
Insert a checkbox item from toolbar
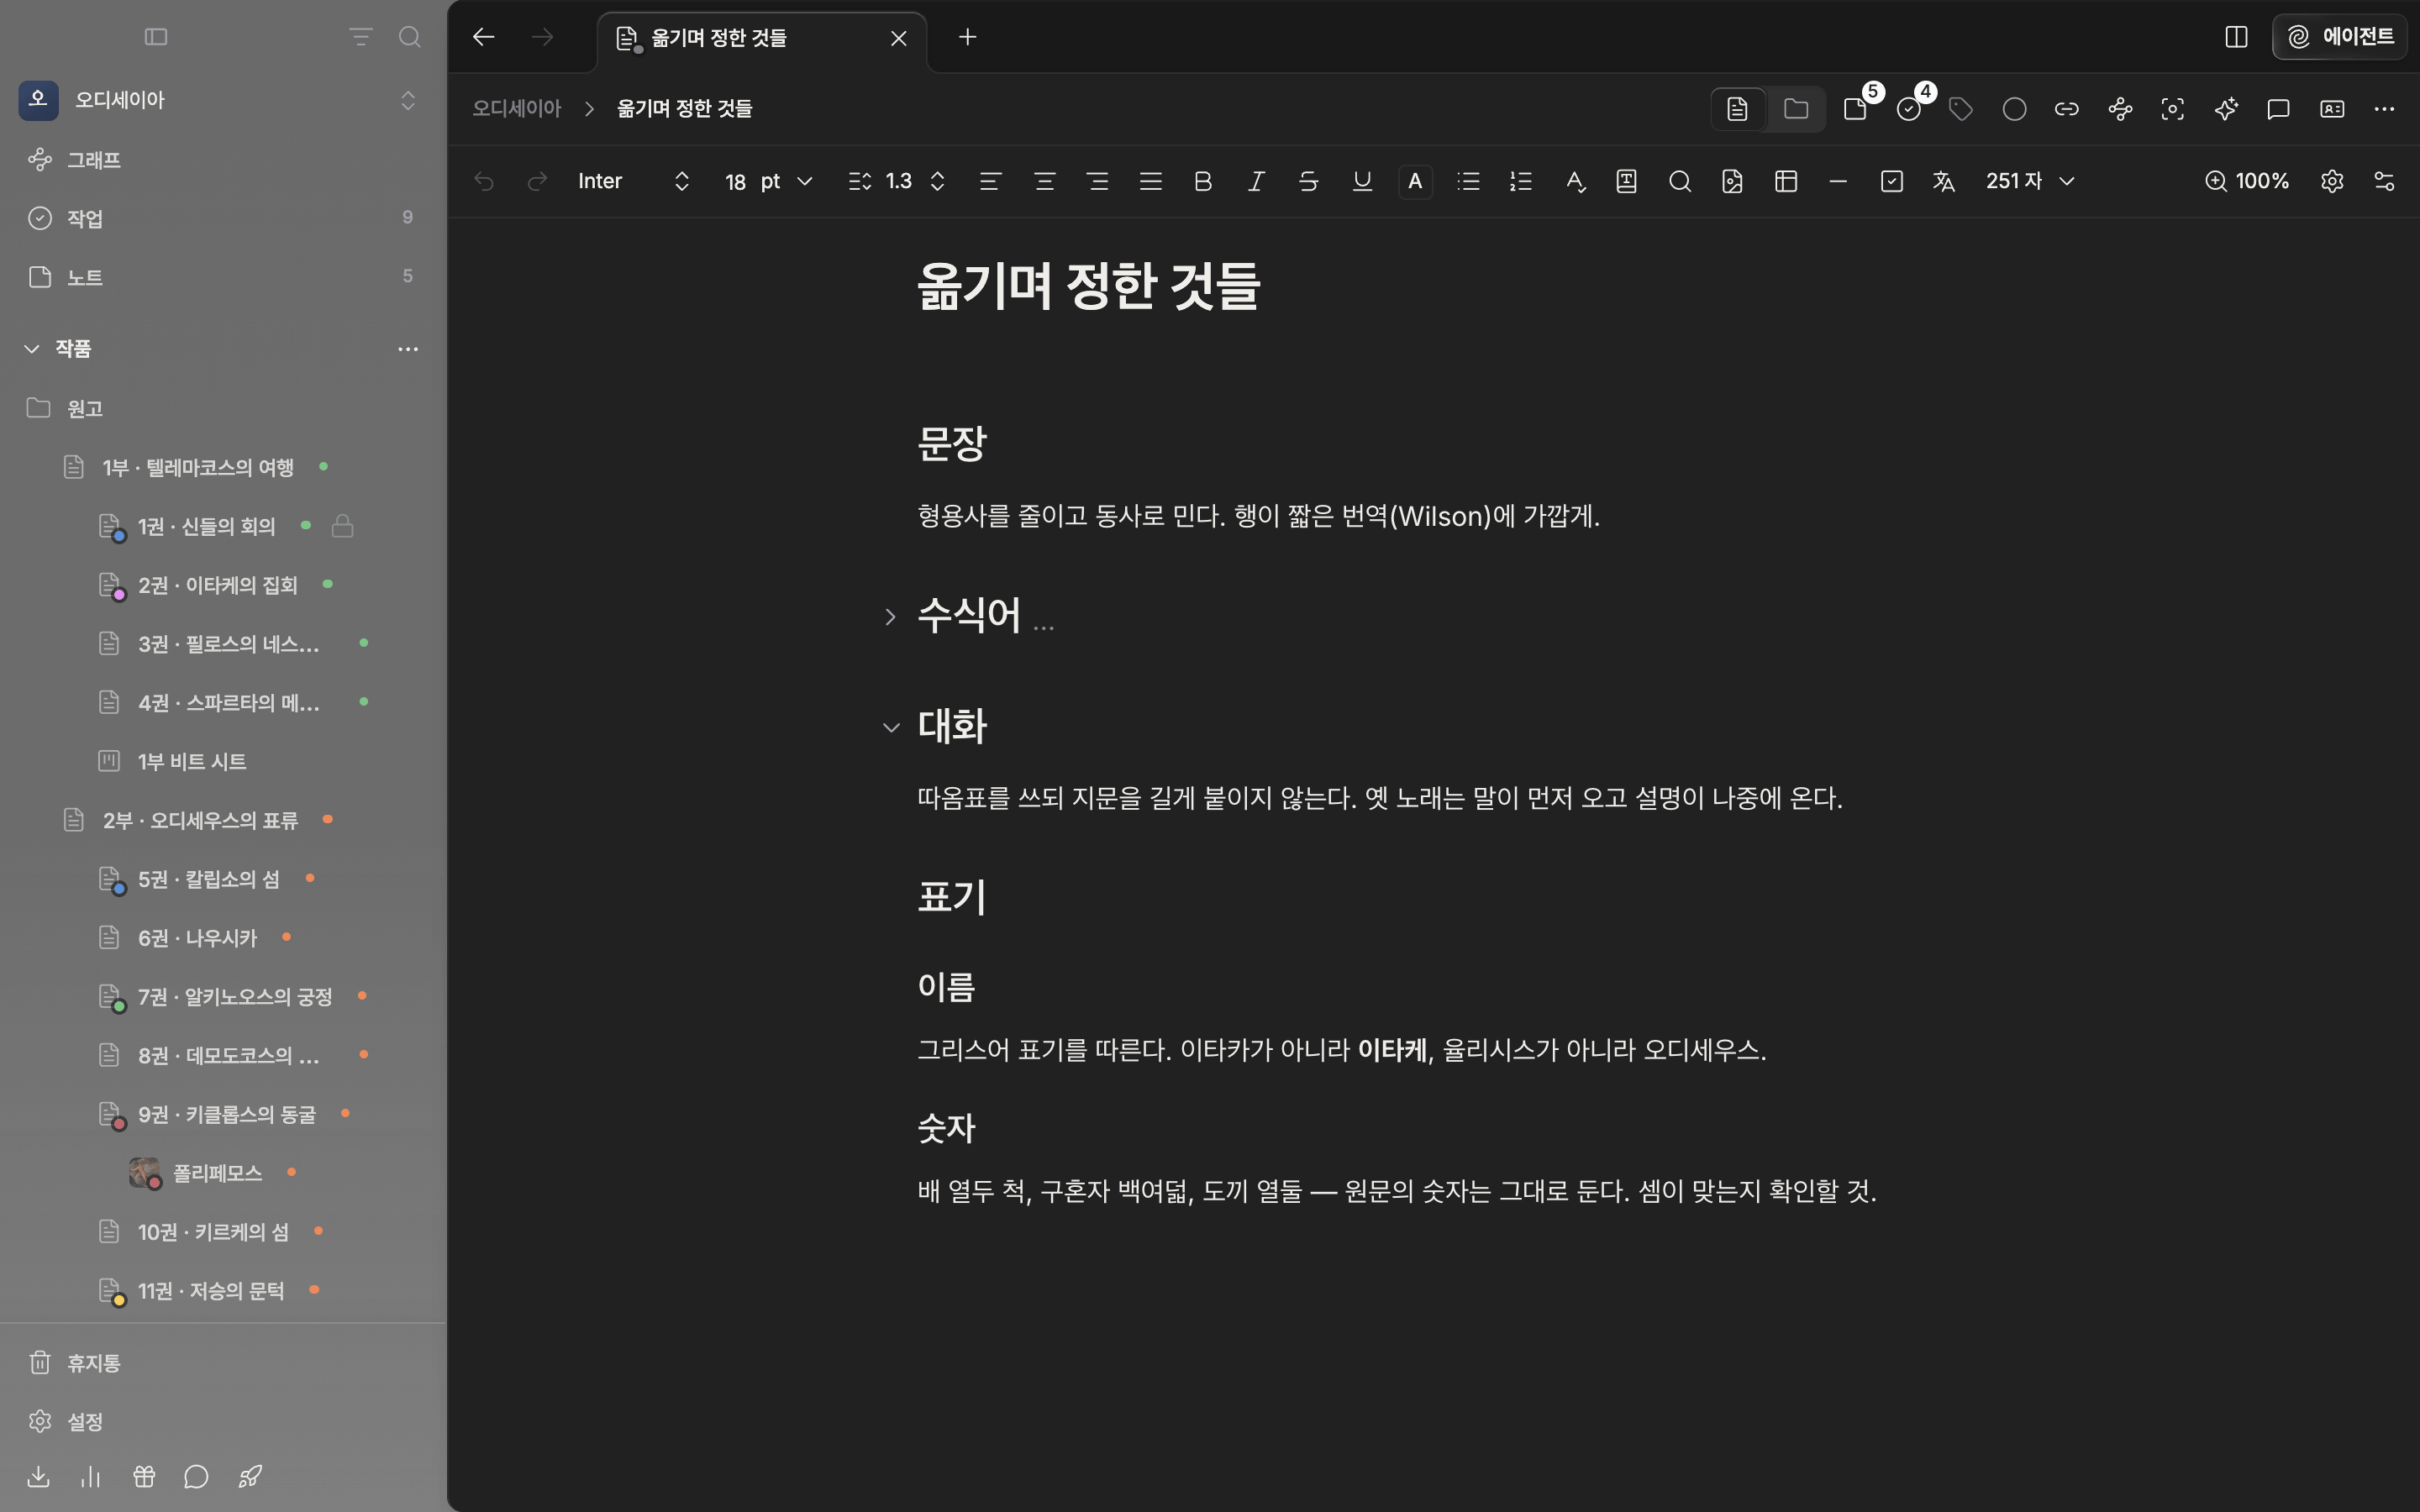1892,181
